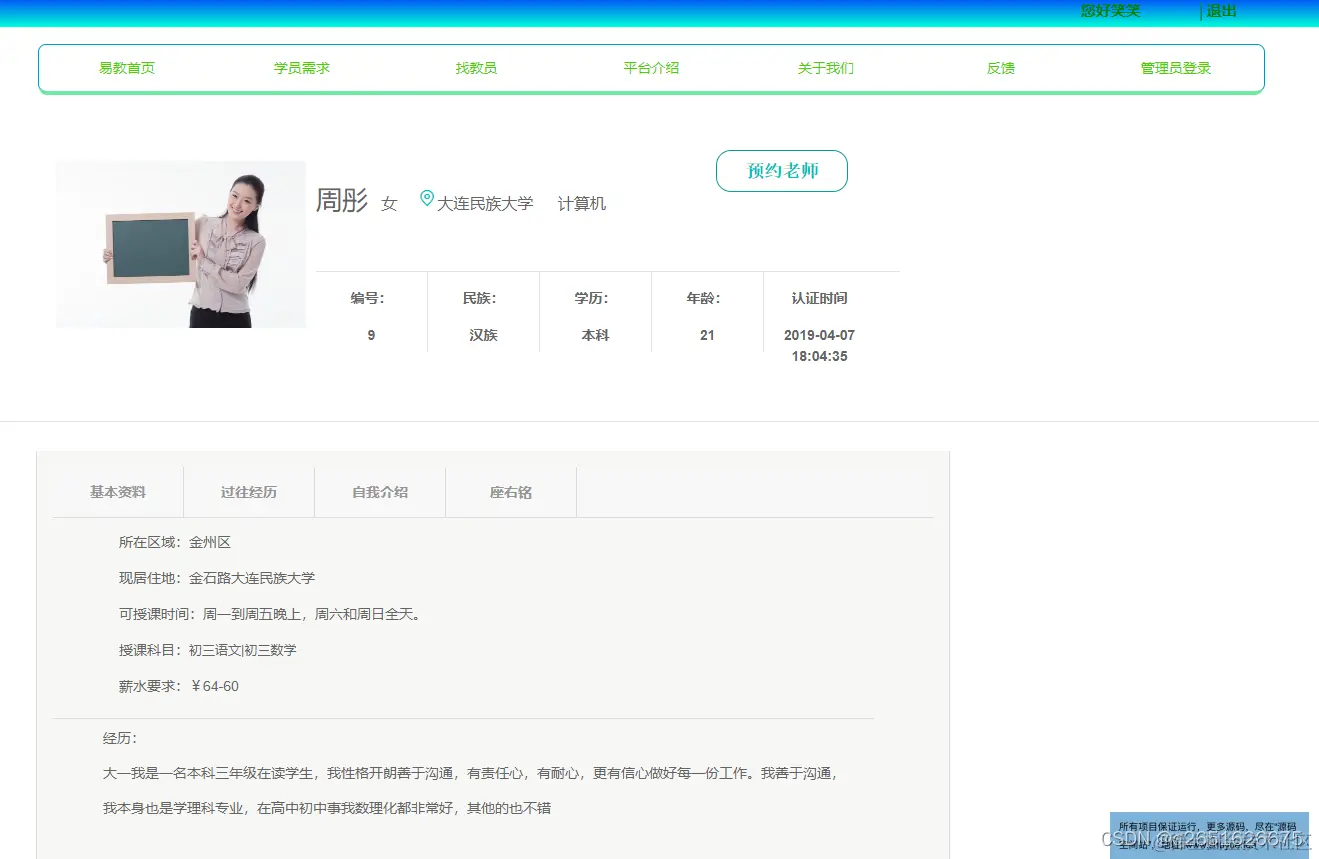Screen dimensions: 1319x859
Task: Click the location pin icon beside 大连民族大学
Action: 428,199
